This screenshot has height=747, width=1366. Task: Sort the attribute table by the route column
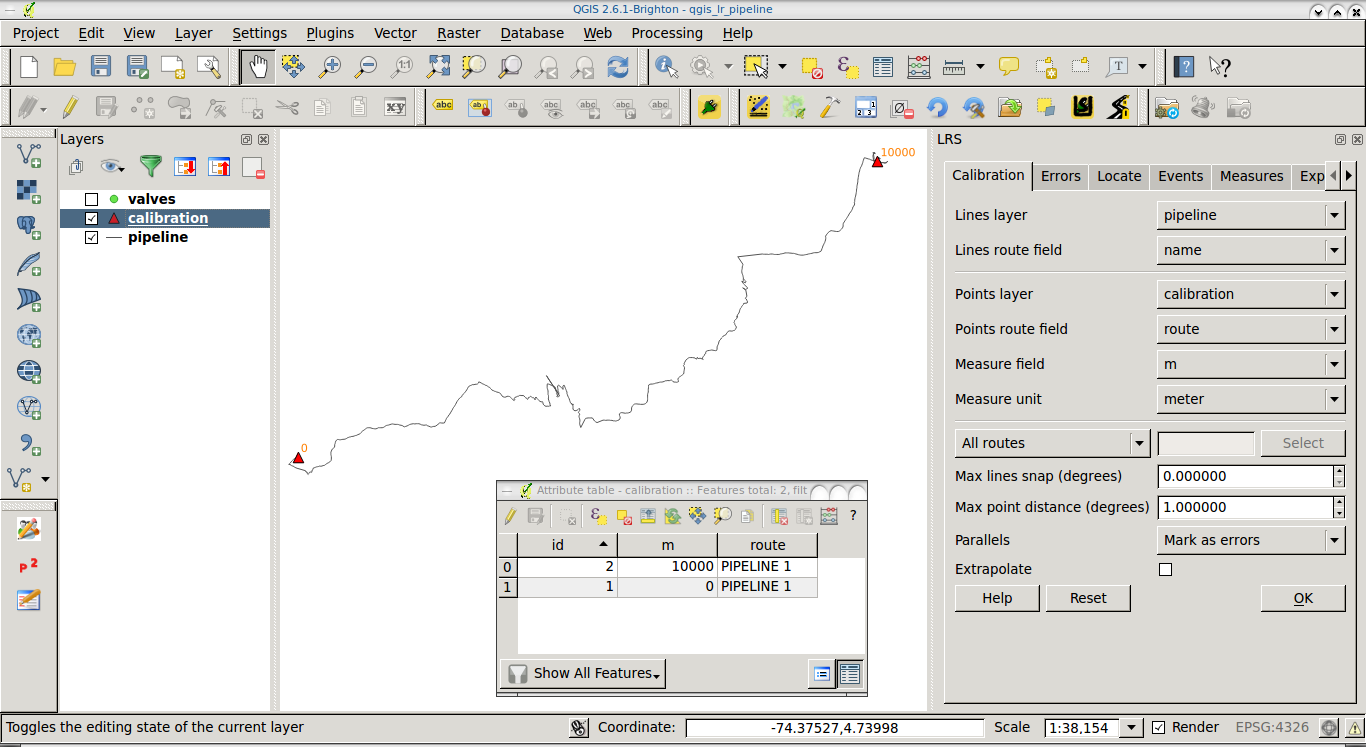(767, 545)
